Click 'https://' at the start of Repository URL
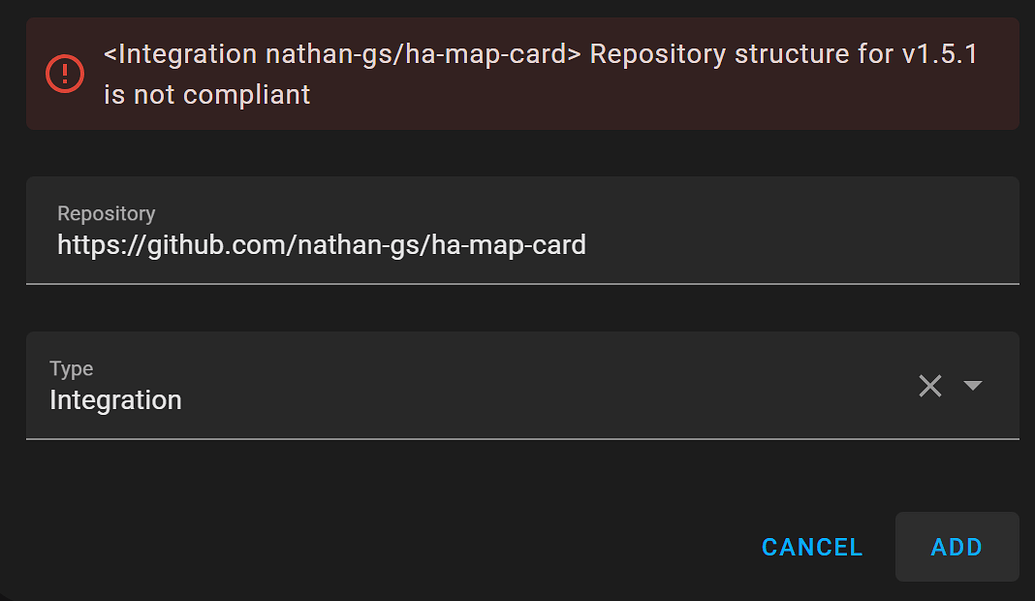Screen dimensions: 1035x601 click(95, 245)
